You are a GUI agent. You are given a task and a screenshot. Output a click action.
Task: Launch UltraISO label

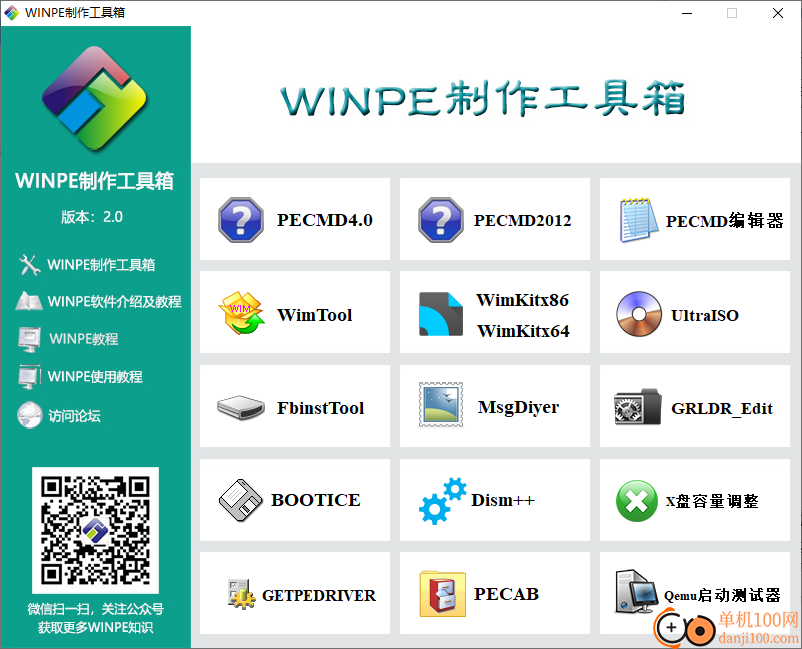pyautogui.click(x=705, y=316)
